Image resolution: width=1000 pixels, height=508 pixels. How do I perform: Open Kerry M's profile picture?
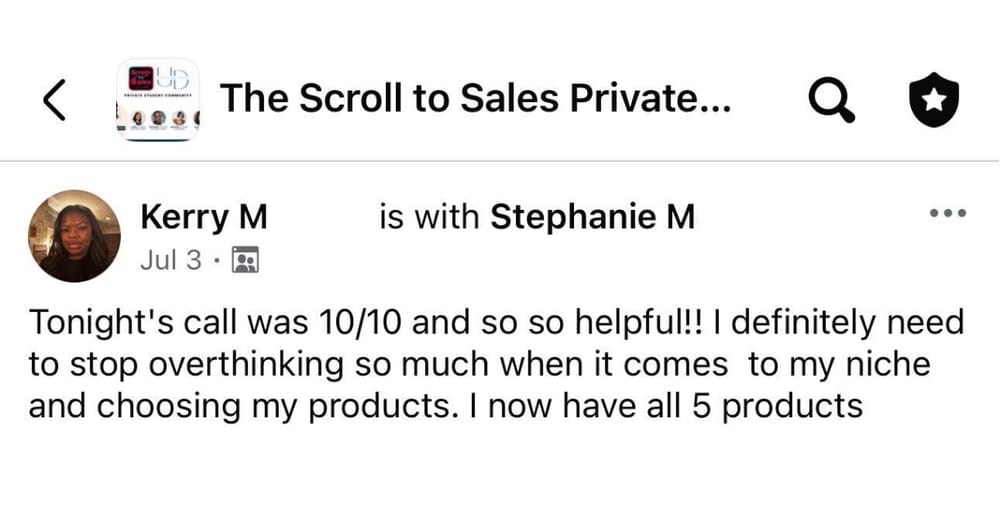coord(74,236)
